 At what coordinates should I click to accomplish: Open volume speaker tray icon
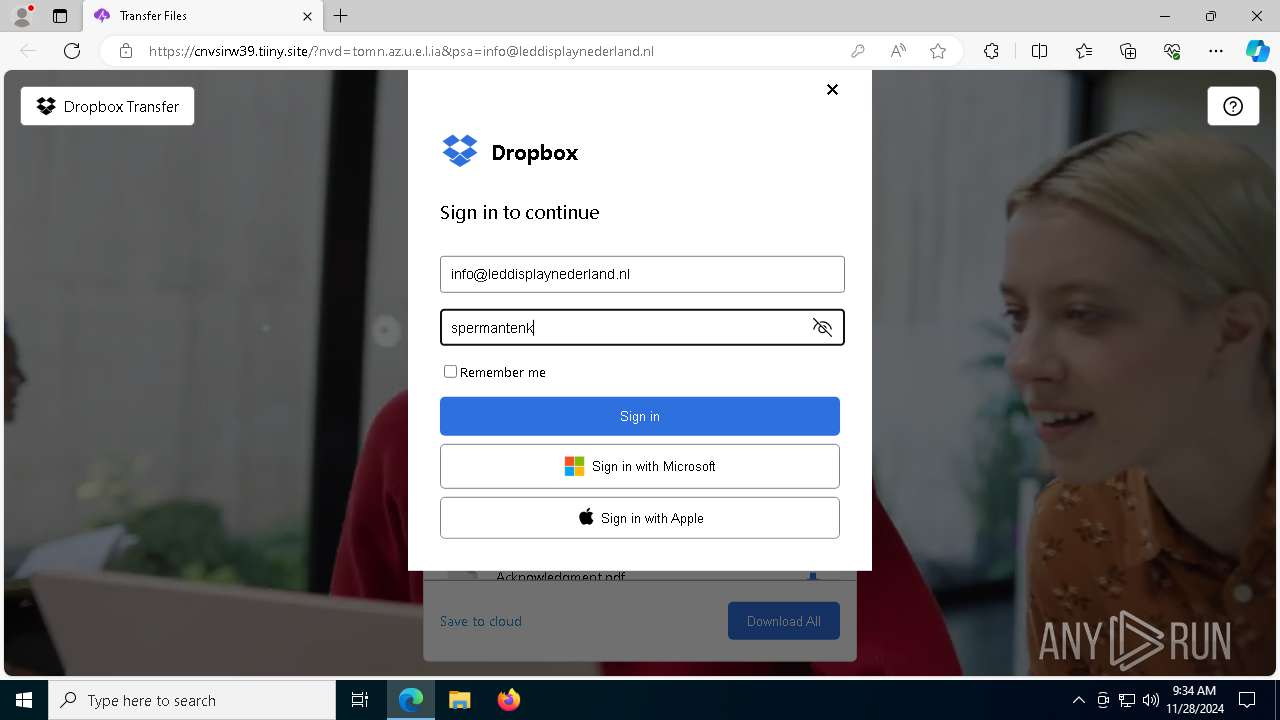pos(1150,700)
